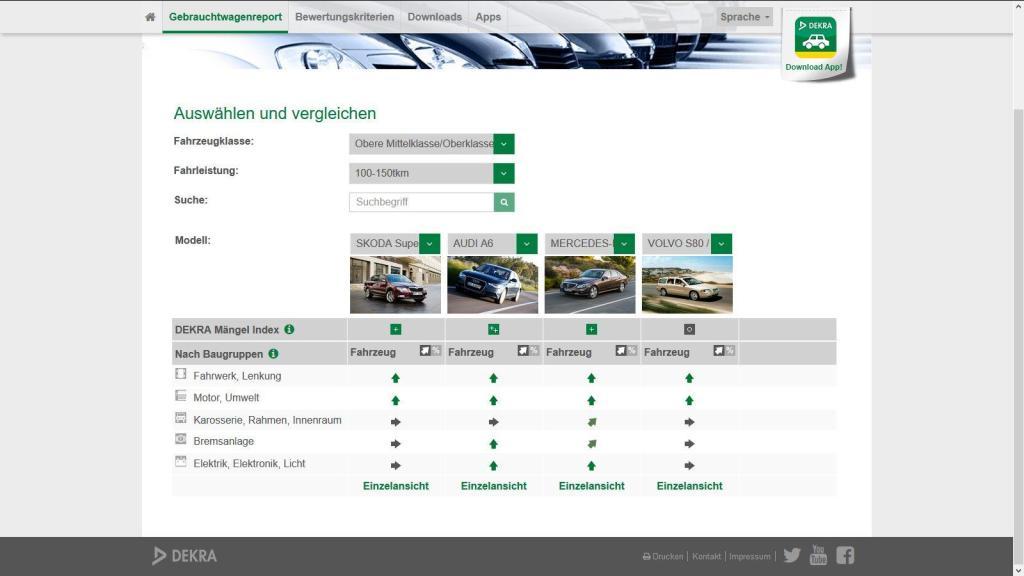Viewport: 1024px width, 576px height.
Task: Click the Volvo S80 grey Mängel Index icon
Action: [x=689, y=330]
